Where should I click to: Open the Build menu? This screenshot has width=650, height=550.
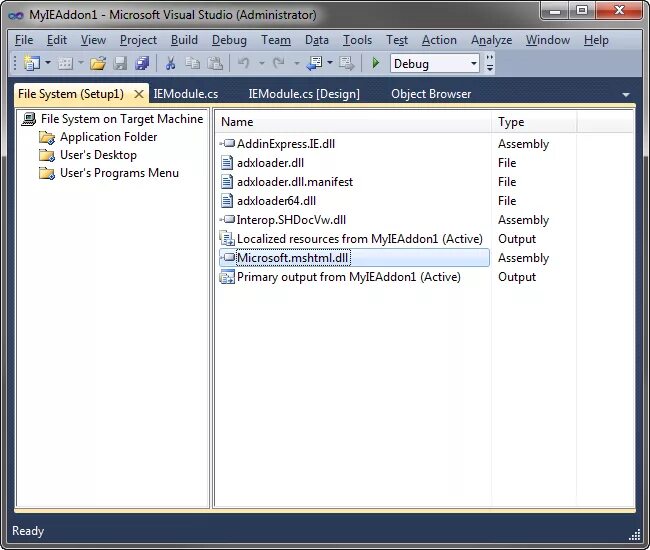pos(184,40)
